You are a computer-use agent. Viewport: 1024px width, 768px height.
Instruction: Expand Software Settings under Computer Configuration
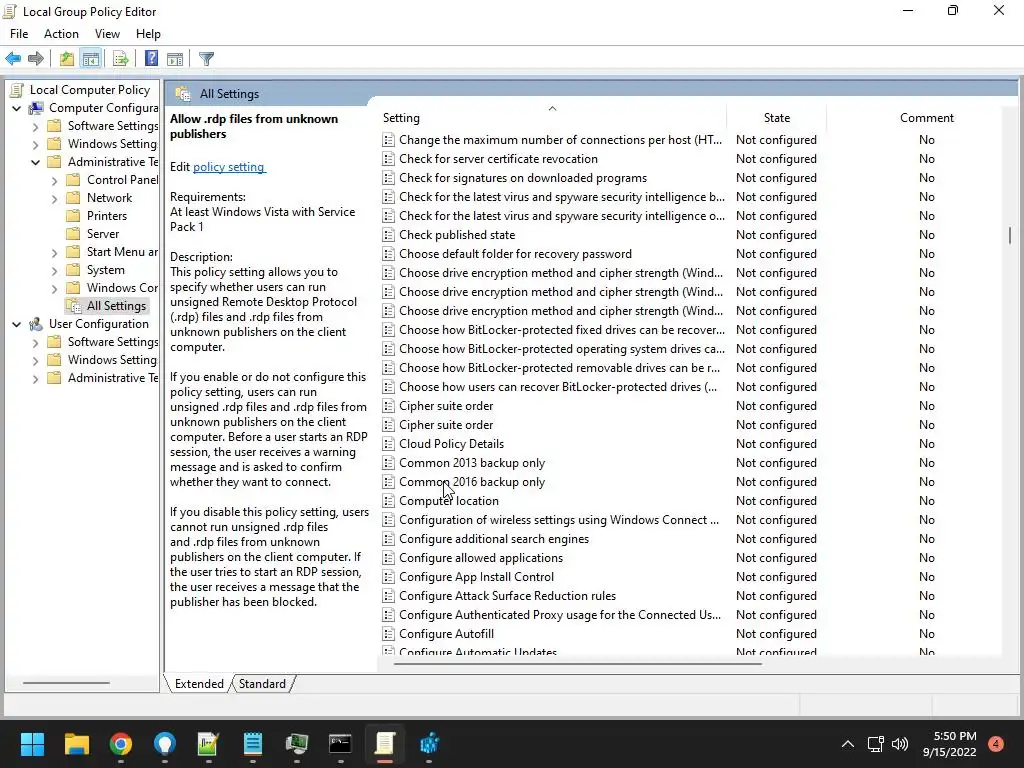35,126
